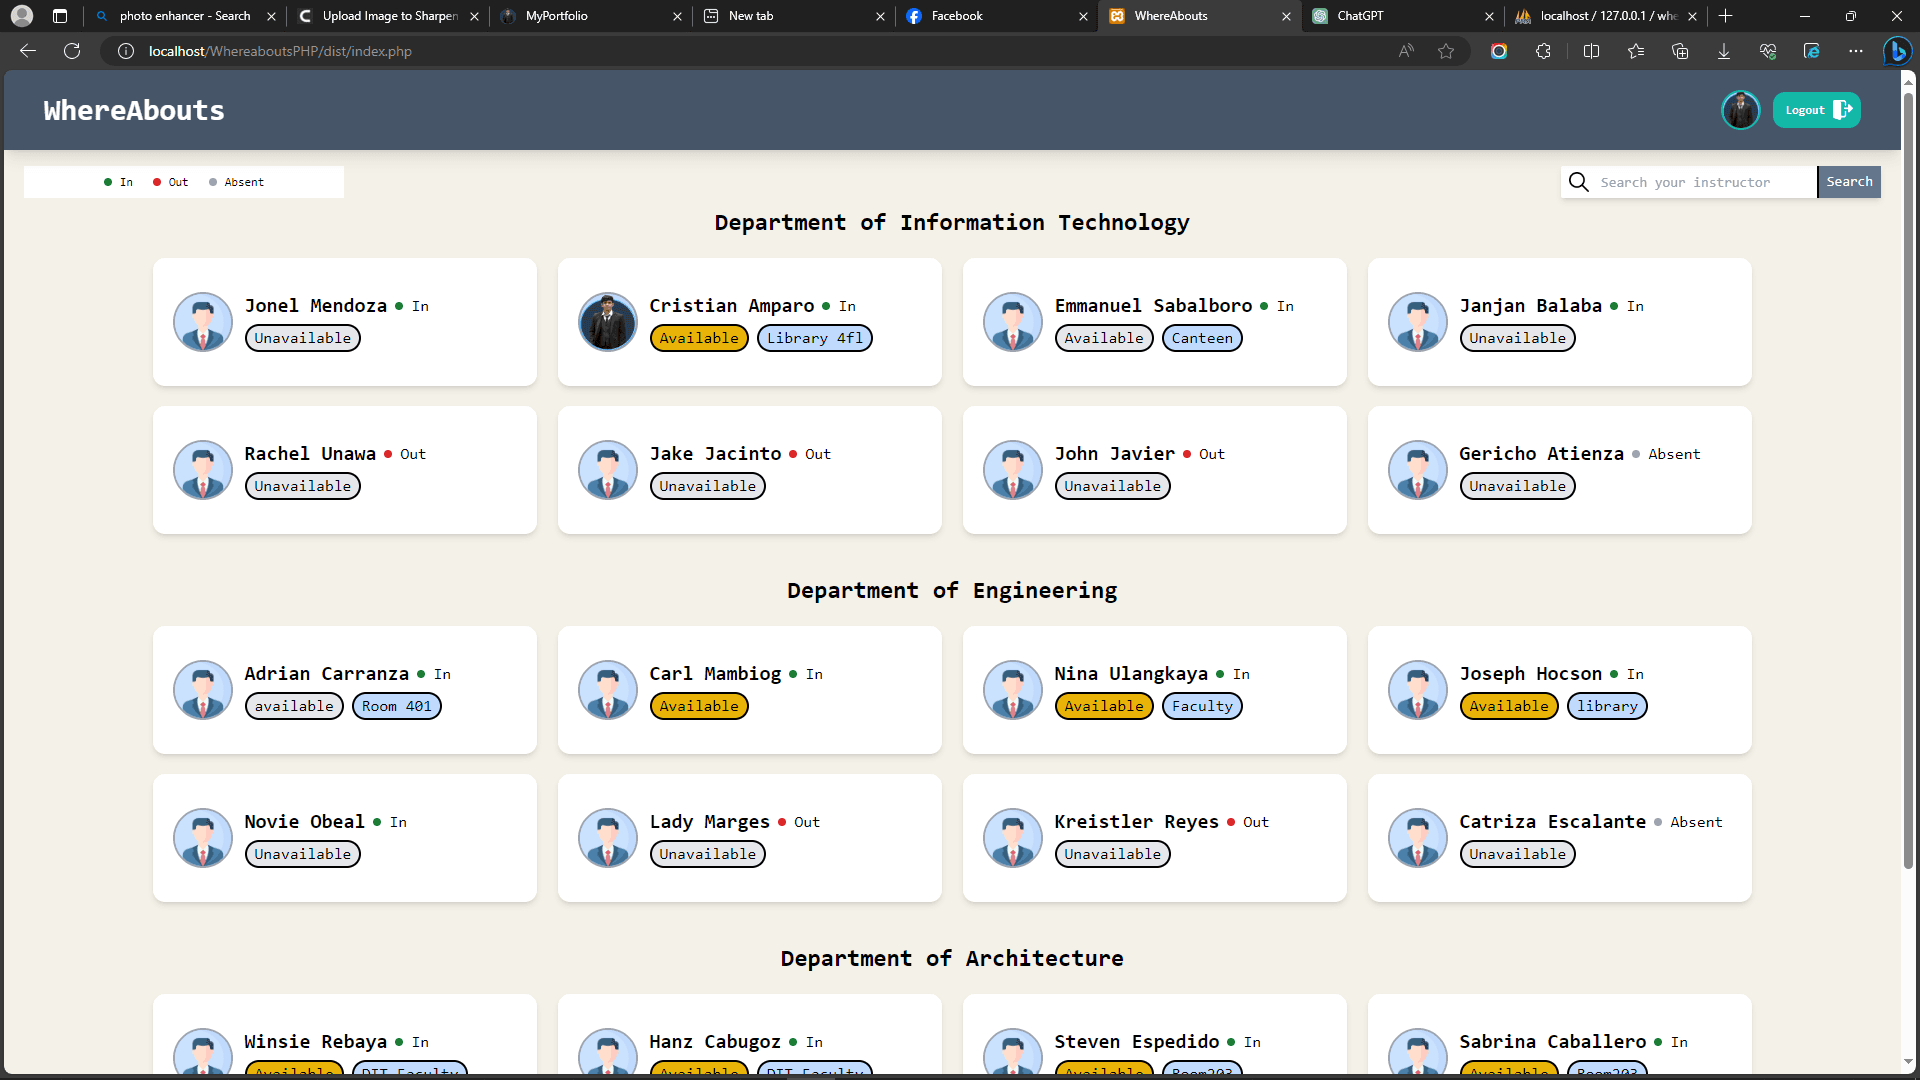
Task: Click Gericho Atienza's avatar icon
Action: click(x=1417, y=470)
